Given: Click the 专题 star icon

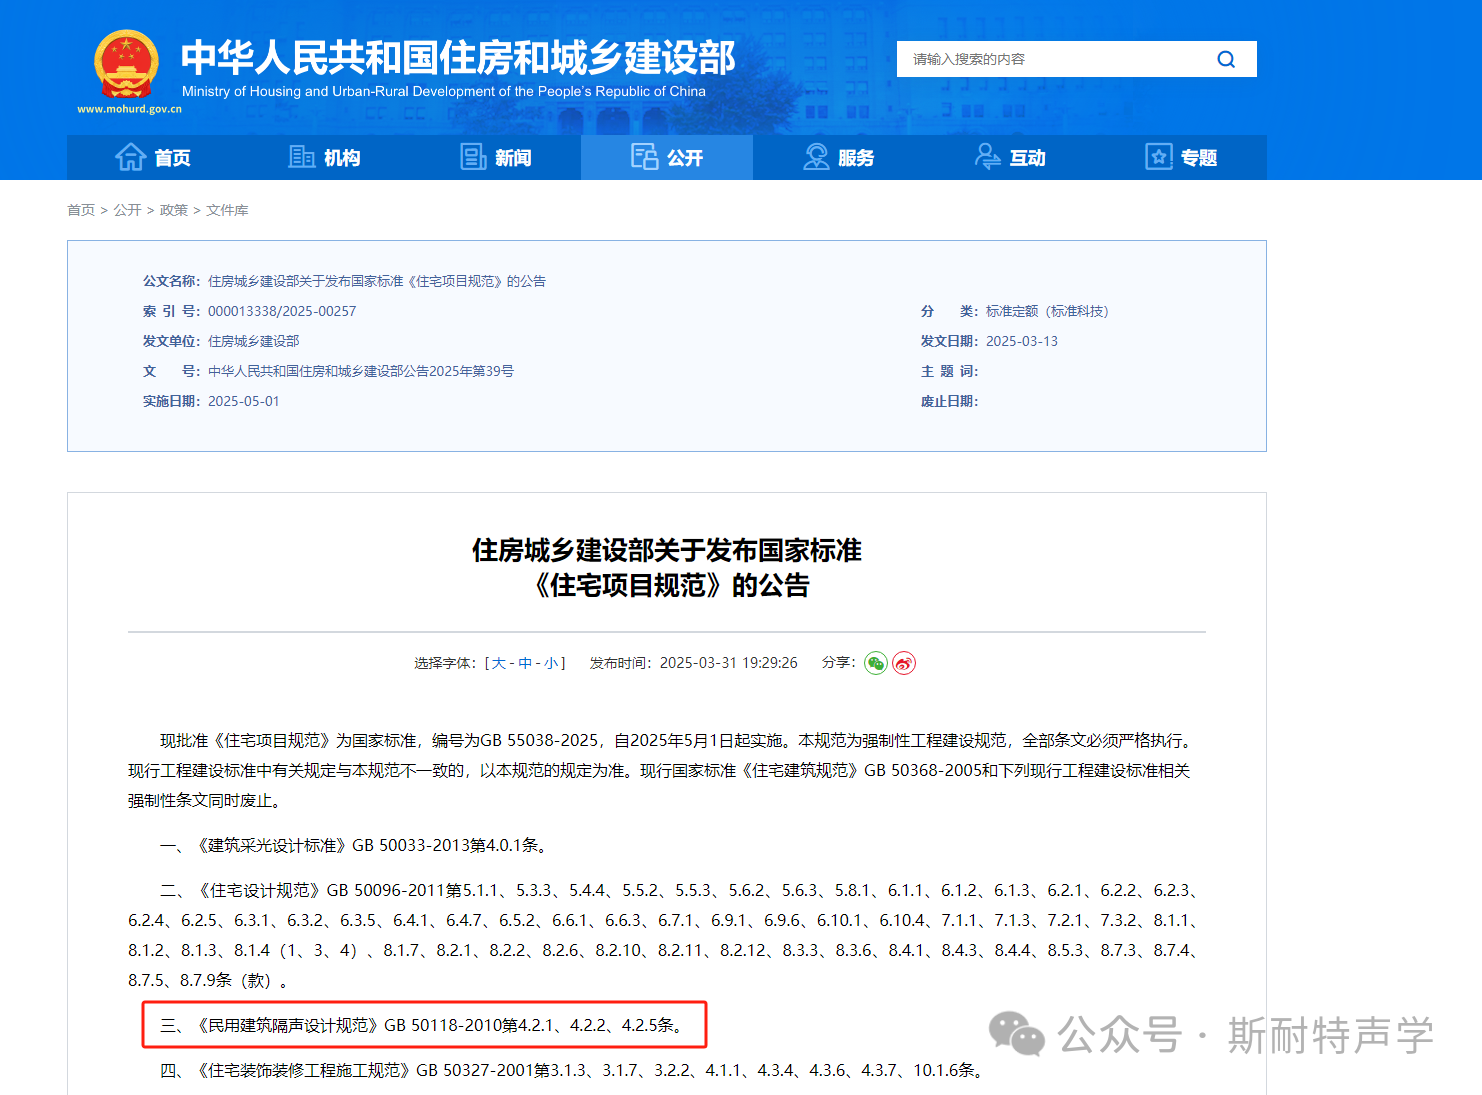Looking at the screenshot, I should pos(1159,157).
